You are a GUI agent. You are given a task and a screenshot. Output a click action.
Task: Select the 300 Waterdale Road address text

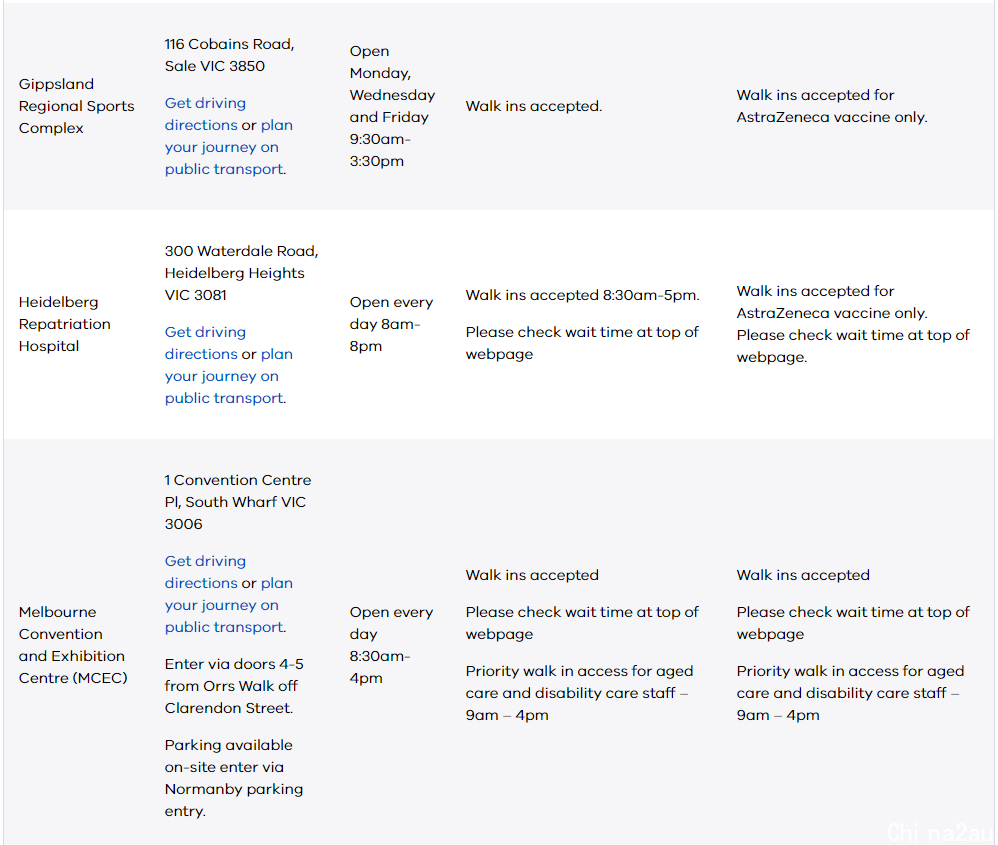(241, 273)
